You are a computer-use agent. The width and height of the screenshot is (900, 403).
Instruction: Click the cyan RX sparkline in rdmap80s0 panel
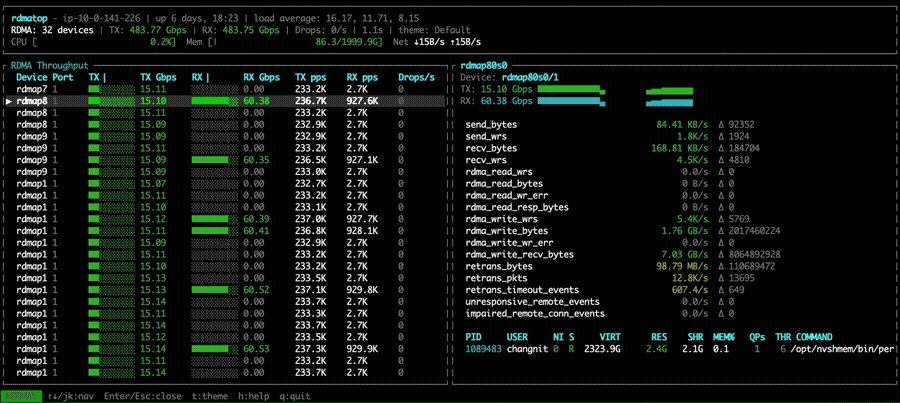(615, 102)
